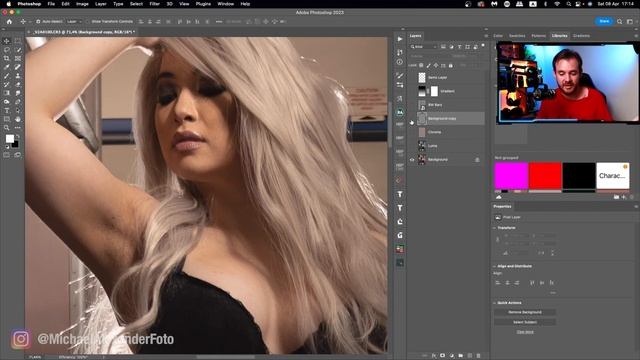Image resolution: width=640 pixels, height=360 pixels.
Task: Click the Remove Background button
Action: pos(525,312)
